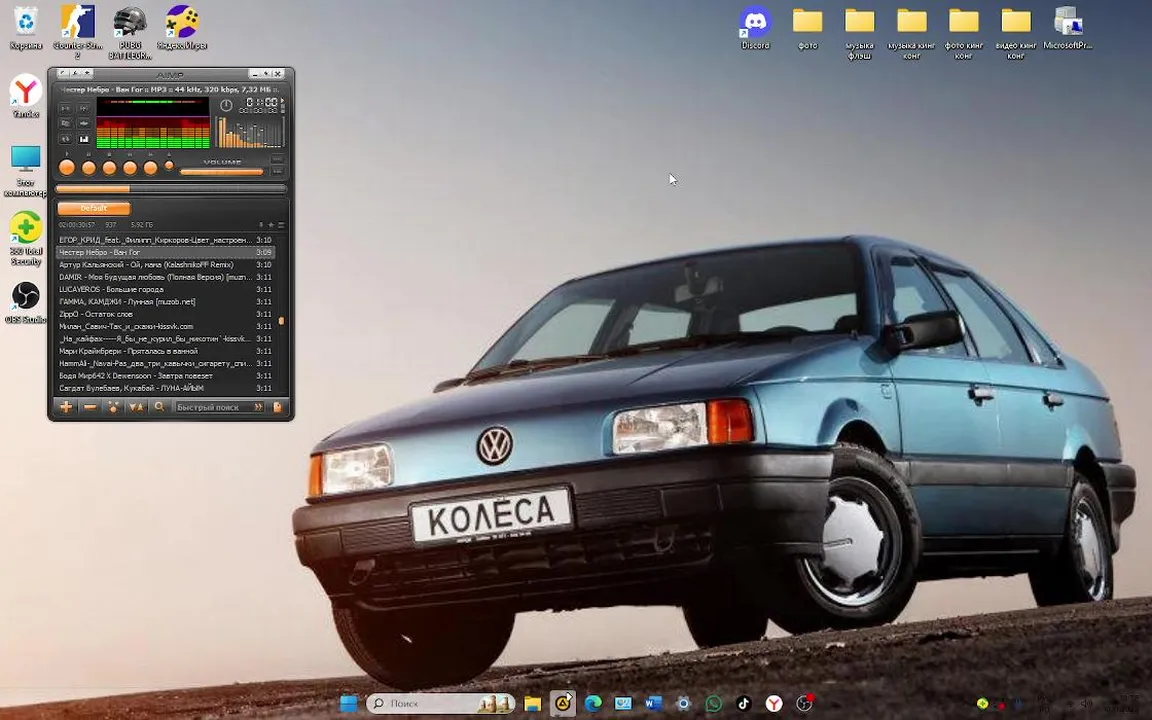Image resolution: width=1152 pixels, height=720 pixels.
Task: Click the magnifier search icon in playlist toolbar
Action: (159, 407)
